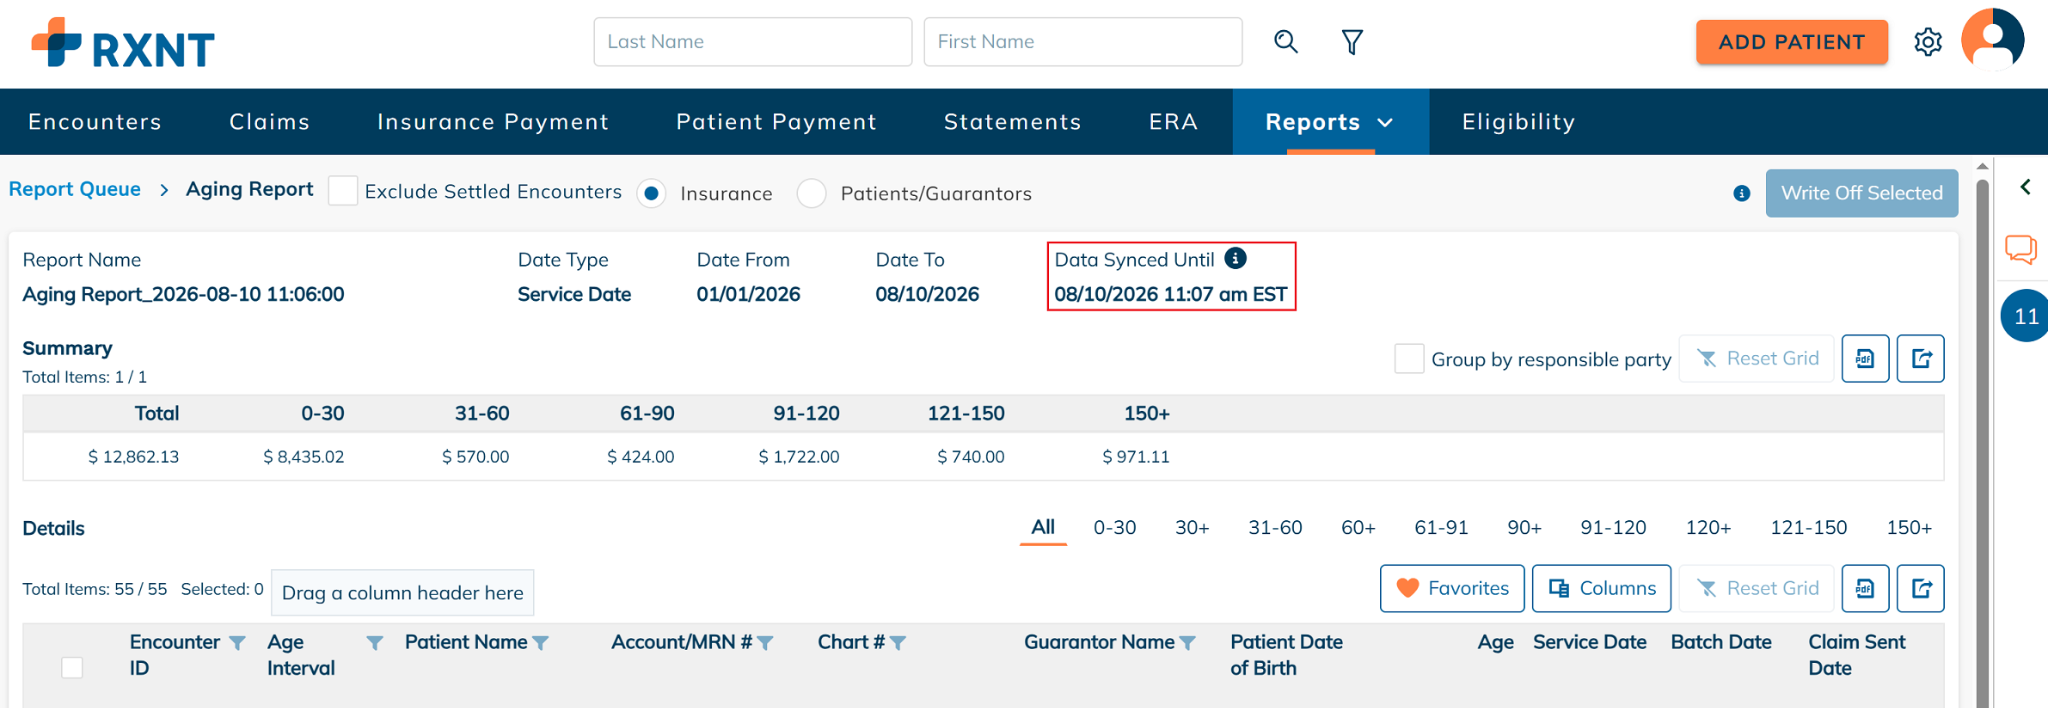This screenshot has height=708, width=2048.
Task: Click the ADD PATIENT button
Action: pos(1792,42)
